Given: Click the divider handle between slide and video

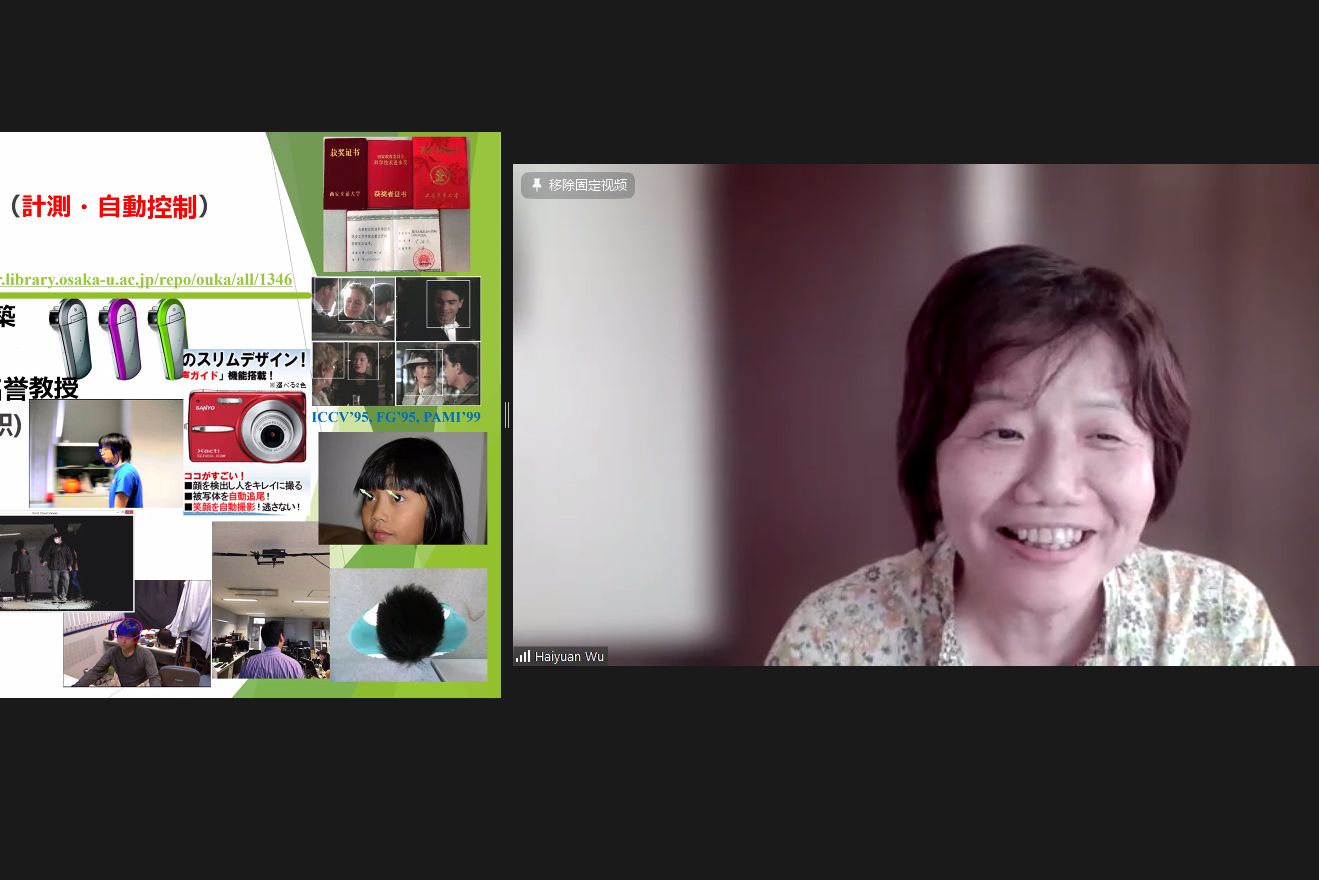Looking at the screenshot, I should 507,415.
